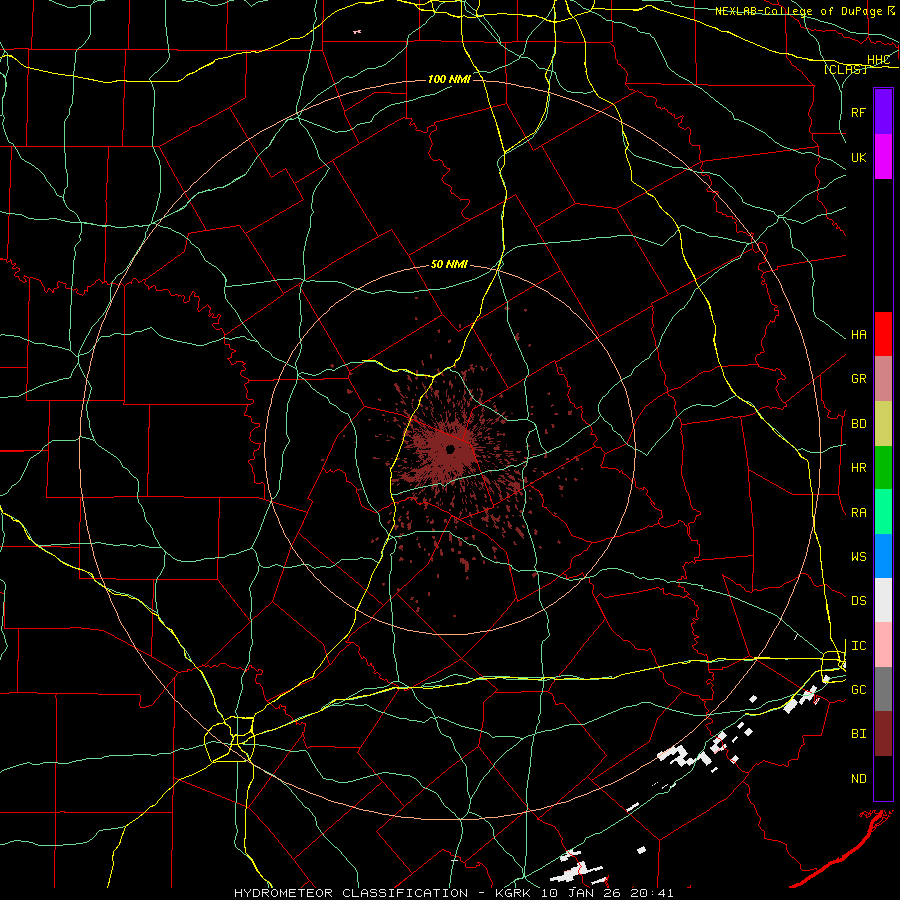Click the IC legend label
900x900 pixels.
(858, 646)
